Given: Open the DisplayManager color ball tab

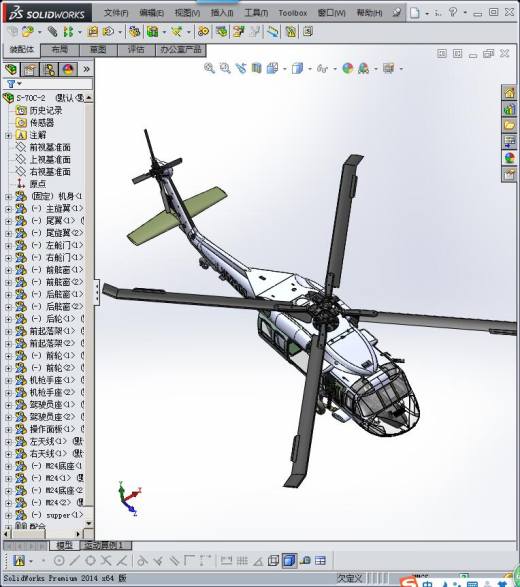Looking at the screenshot, I should (69, 70).
